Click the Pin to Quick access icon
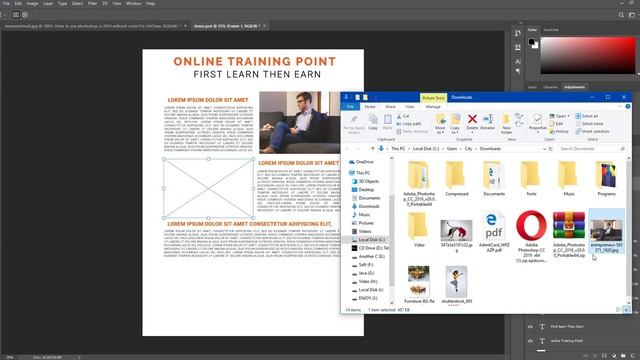 click(354, 119)
